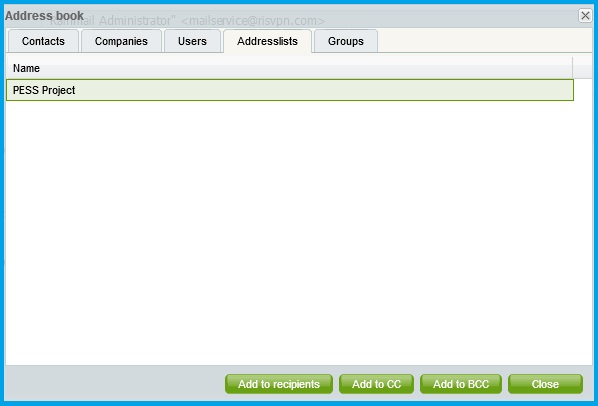Click the gray footer area left of Add to recipients
Viewport: 598px width, 406px height.
114,384
